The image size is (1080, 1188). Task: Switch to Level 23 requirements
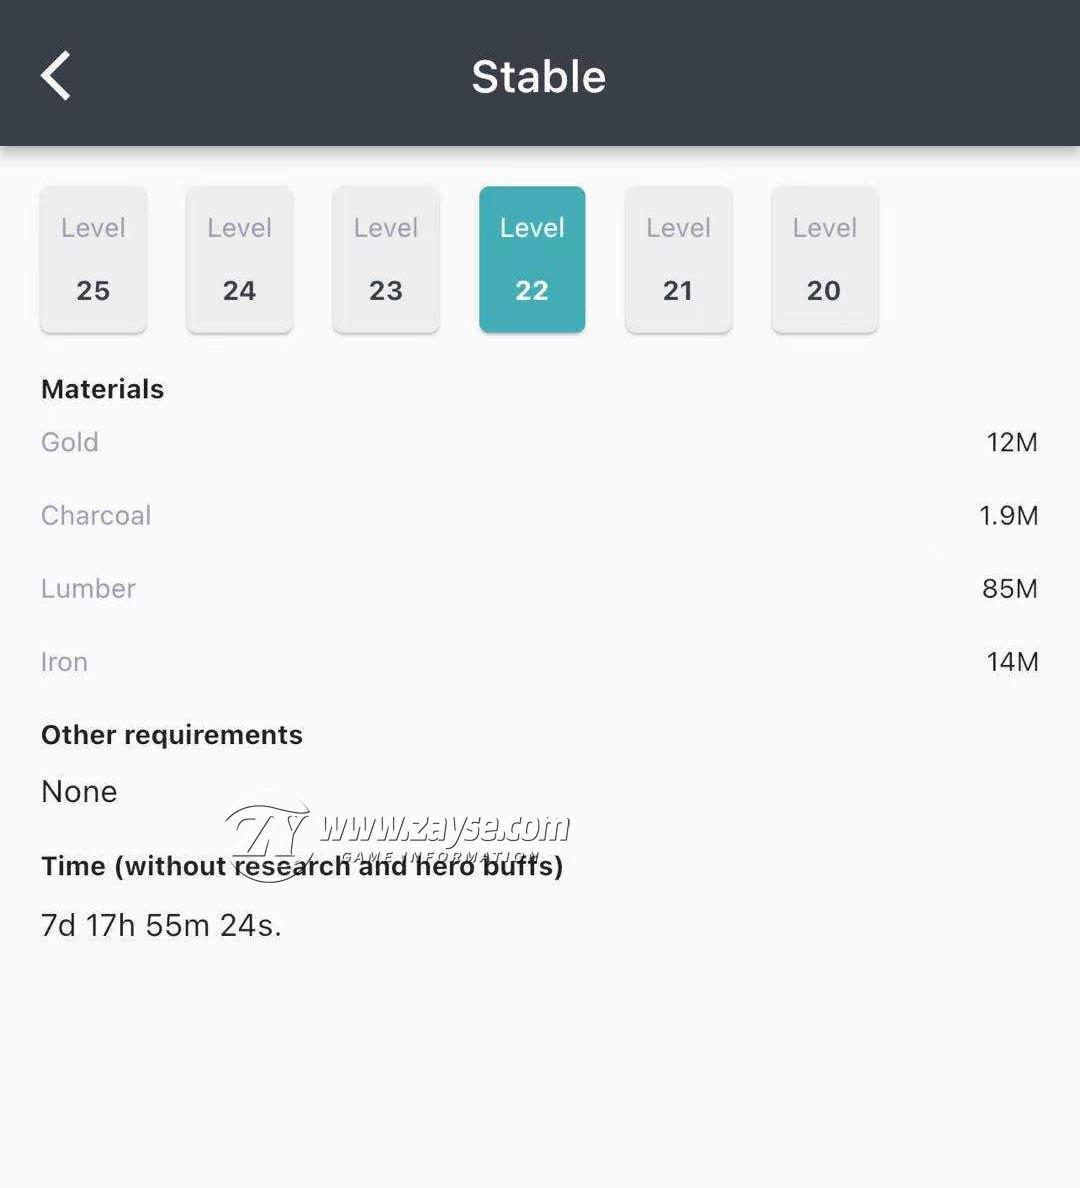click(386, 259)
